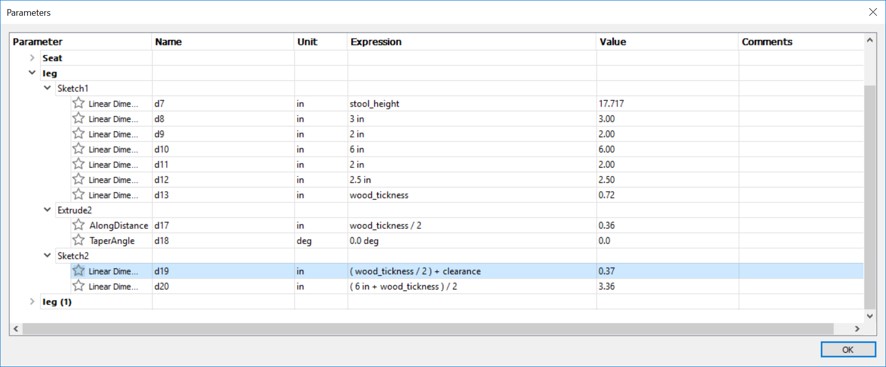The height and width of the screenshot is (367, 886).
Task: Sort by the Expression column header
Action: point(472,42)
